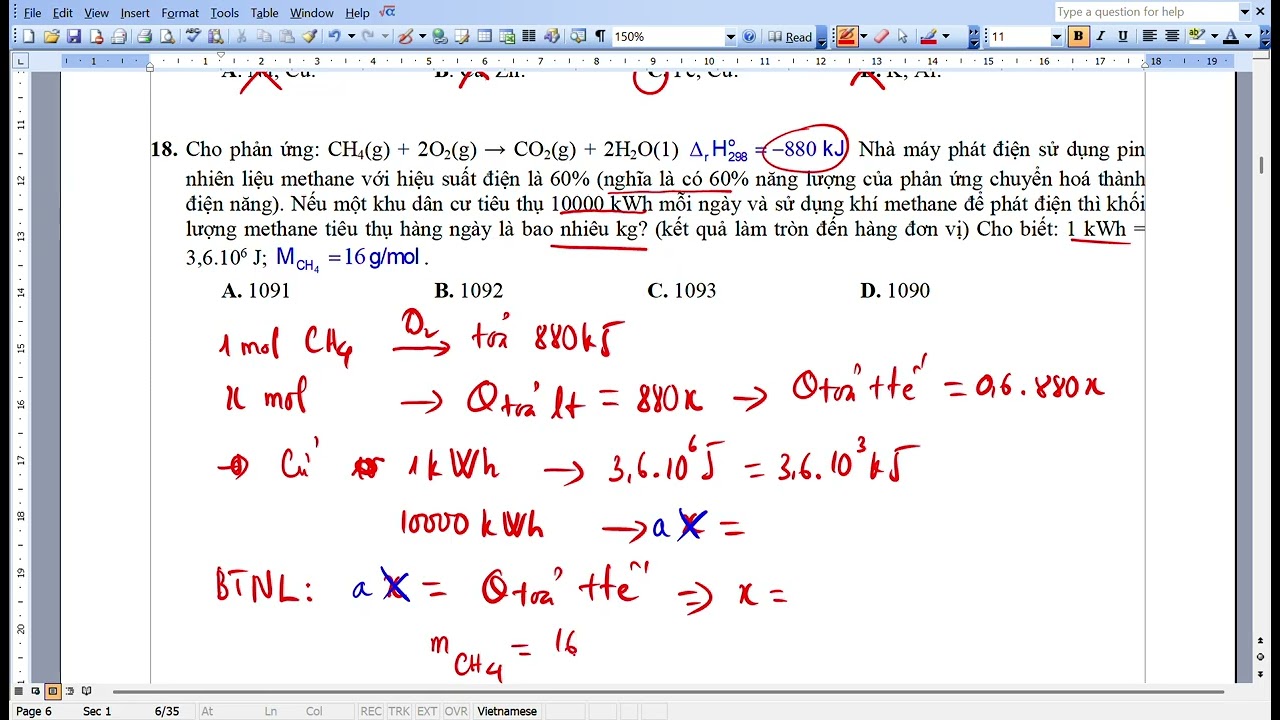Open Print Preview
The image size is (1280, 720).
coord(166,37)
